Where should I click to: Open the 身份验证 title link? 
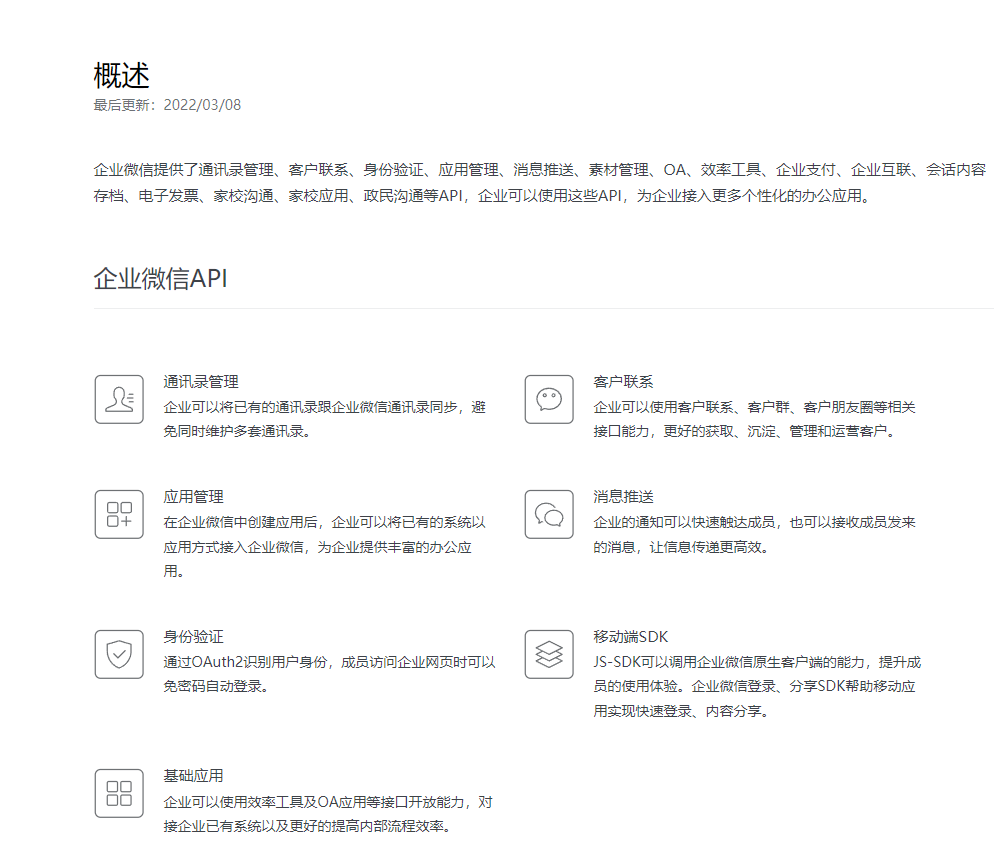194,637
